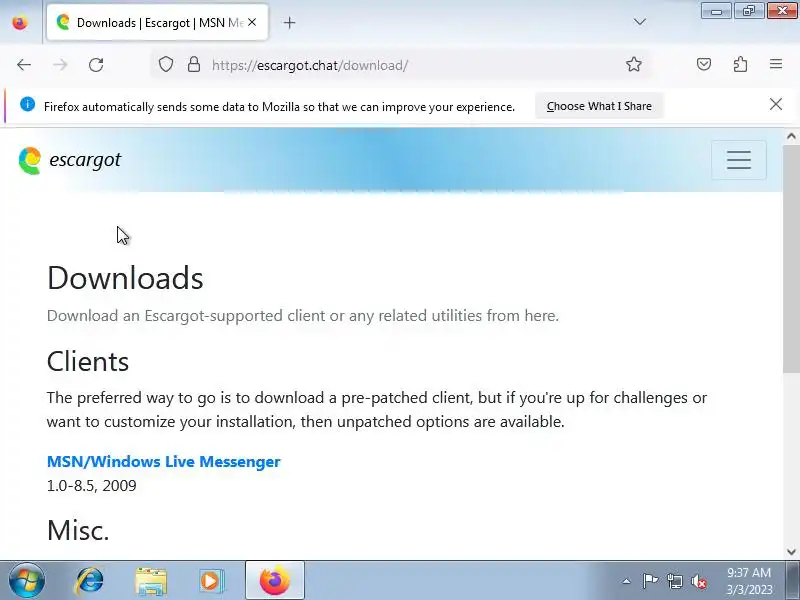Click the escargot logo
Viewport: 800px width, 600px height.
click(70, 160)
